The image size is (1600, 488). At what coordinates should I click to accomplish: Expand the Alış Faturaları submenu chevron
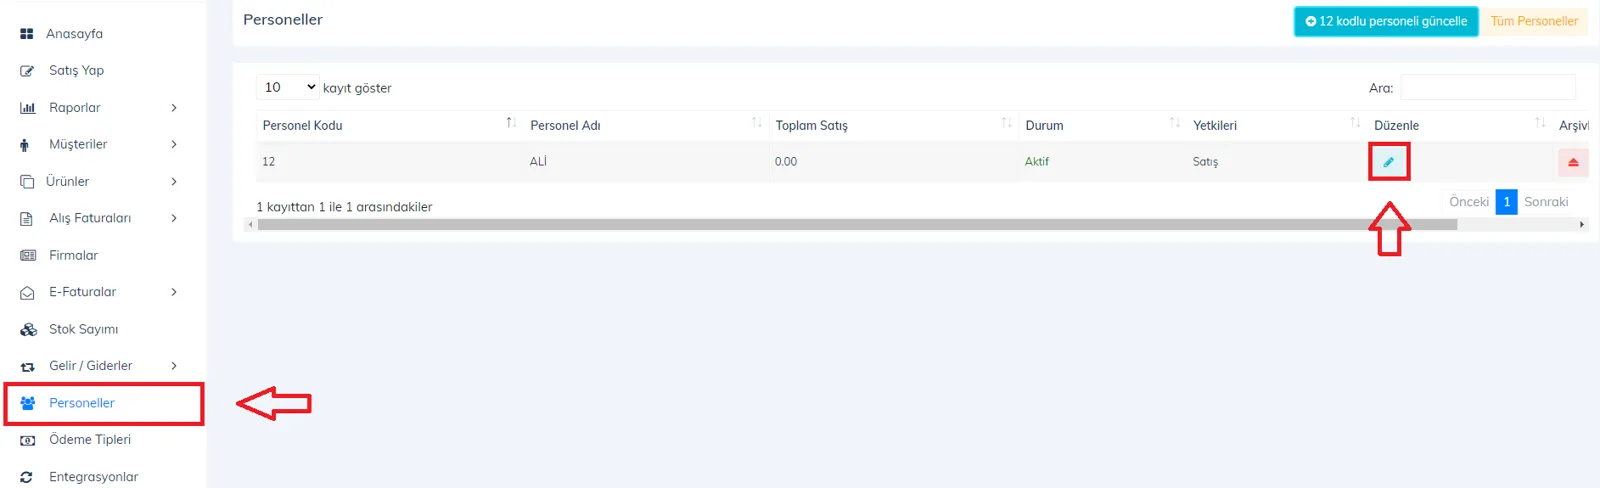174,218
